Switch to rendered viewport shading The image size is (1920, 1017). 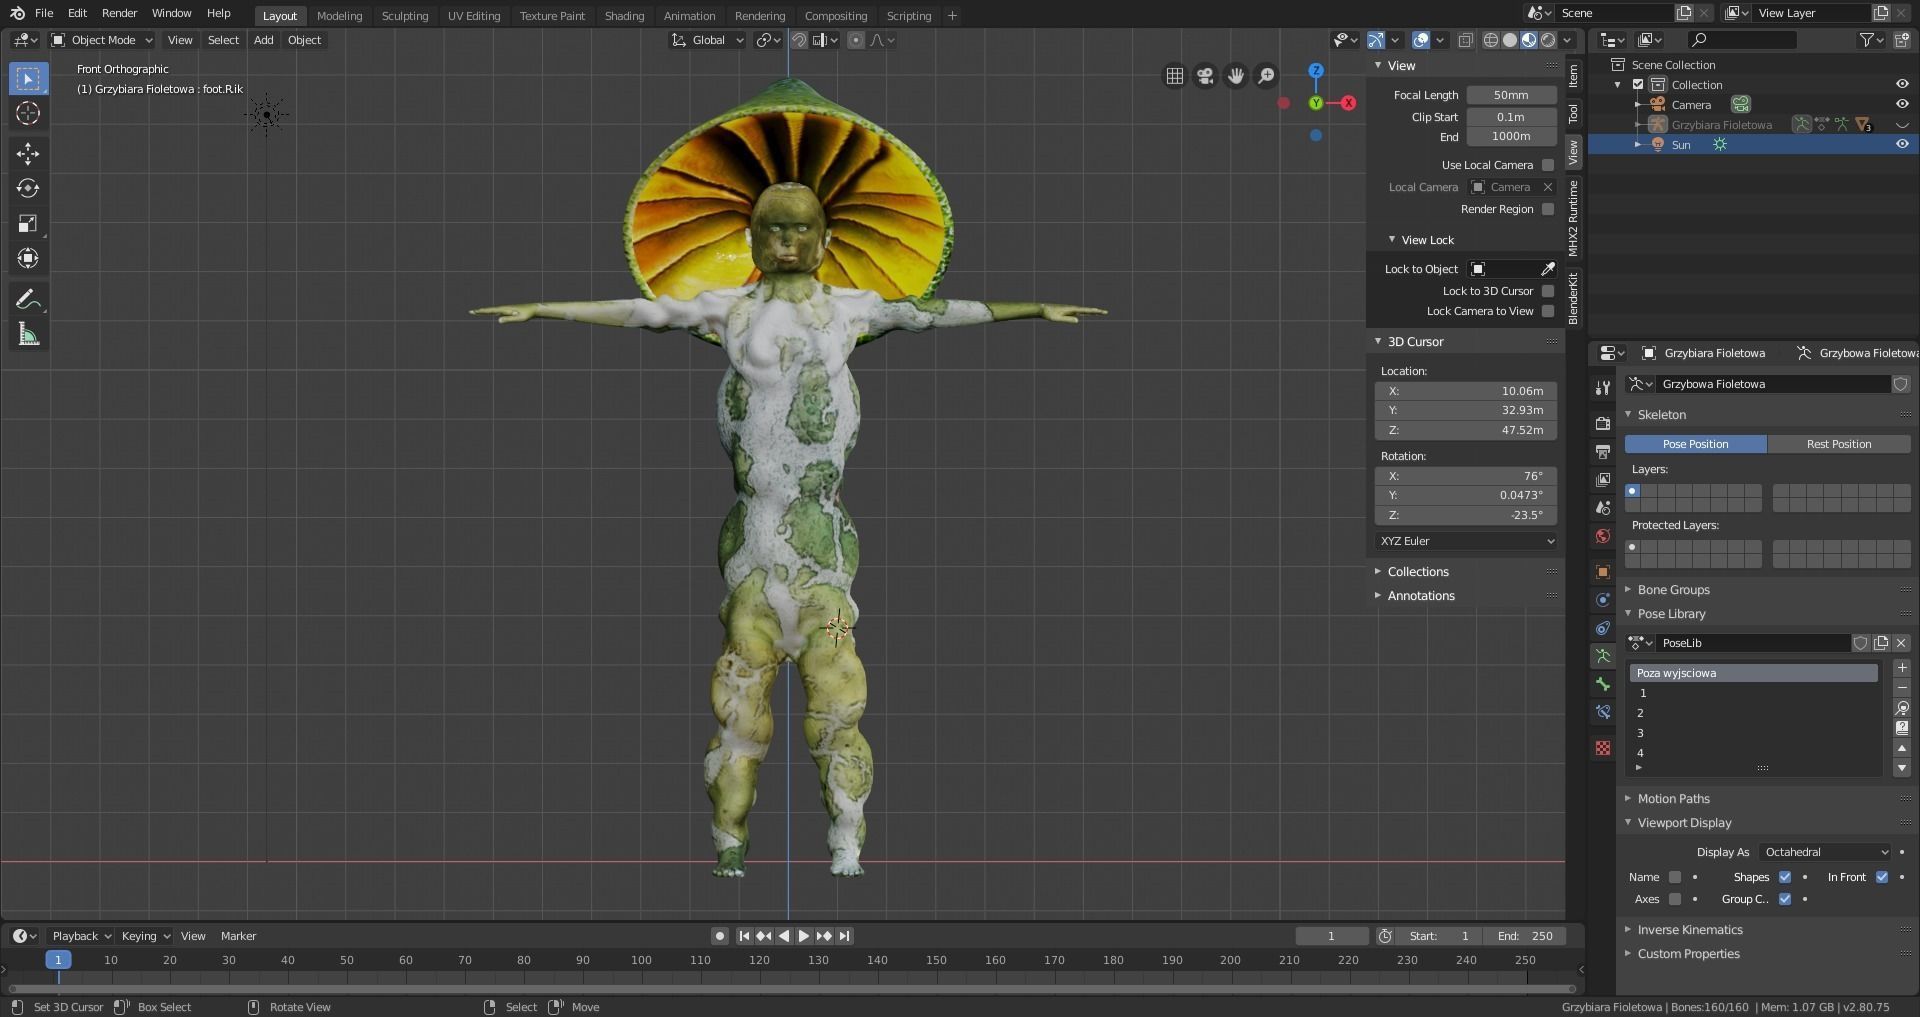[x=1548, y=40]
